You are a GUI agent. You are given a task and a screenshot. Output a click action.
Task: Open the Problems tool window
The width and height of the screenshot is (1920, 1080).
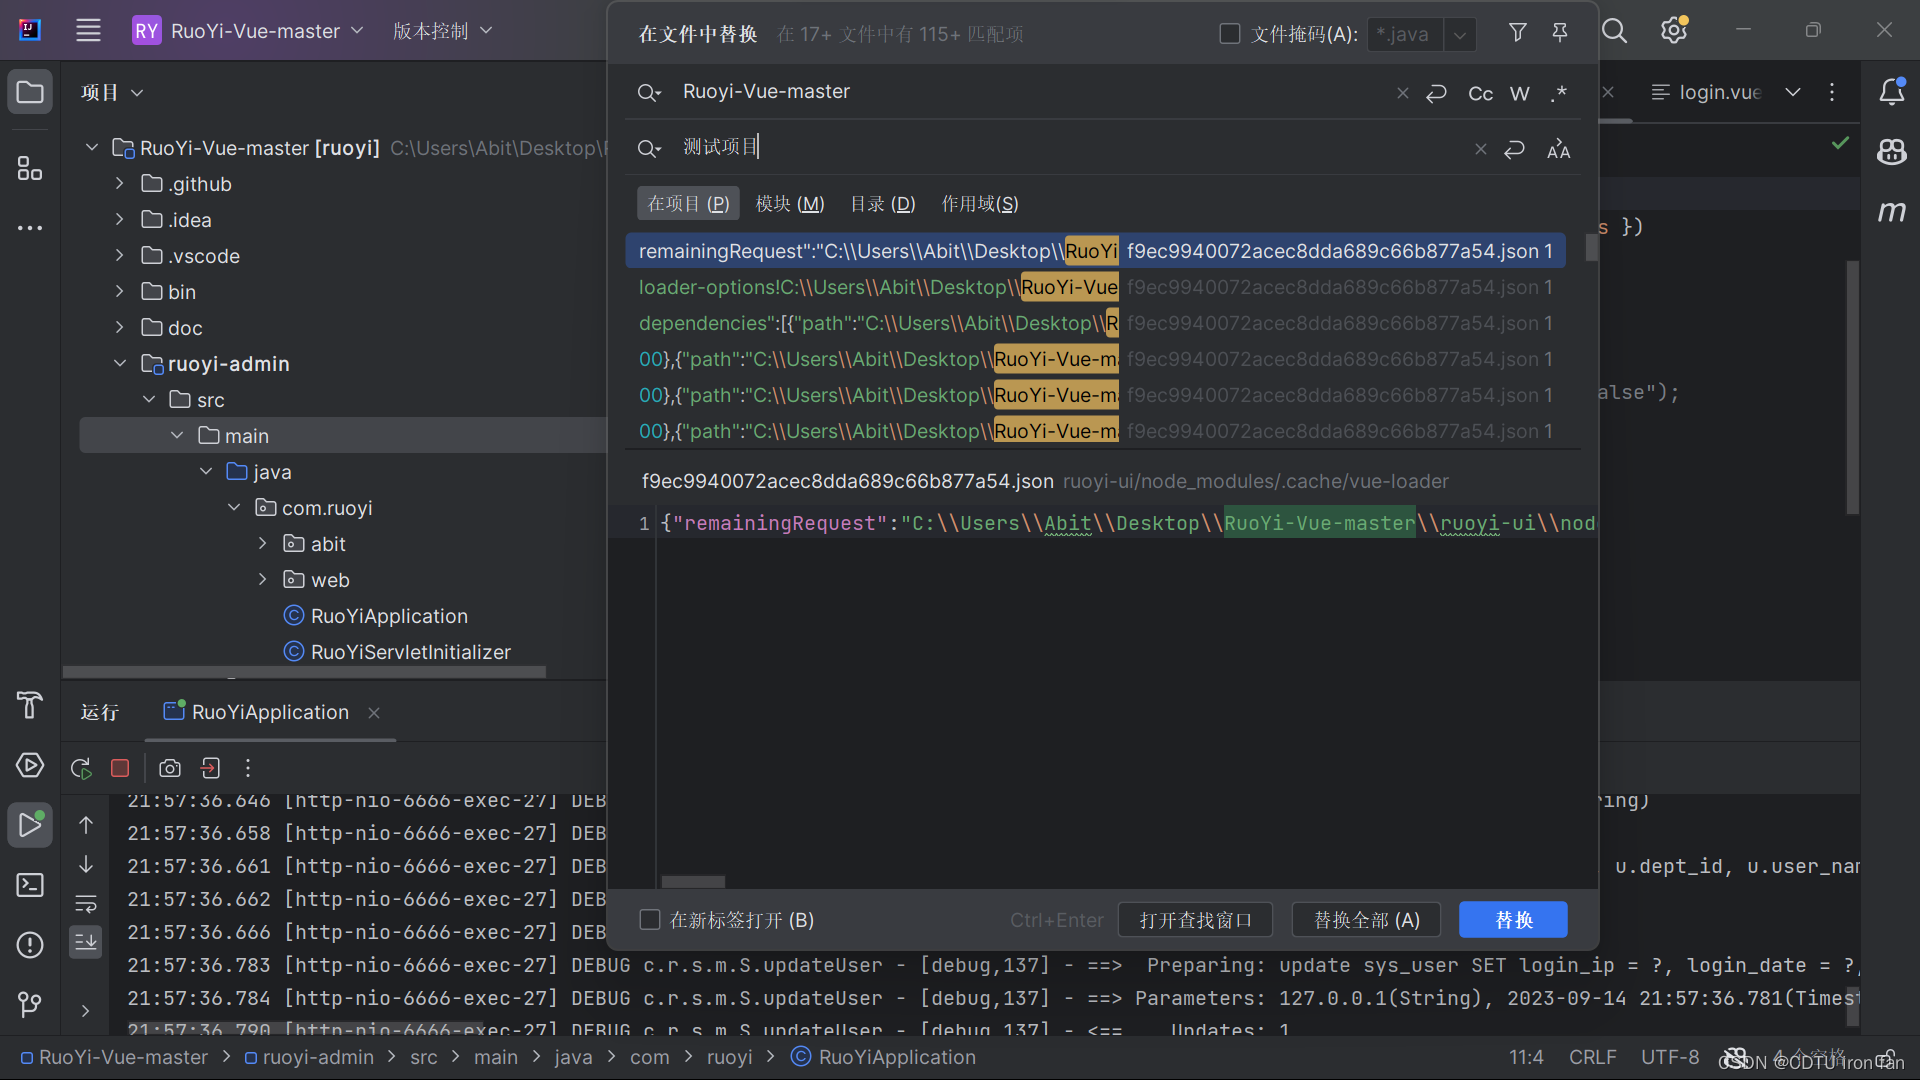[x=30, y=945]
